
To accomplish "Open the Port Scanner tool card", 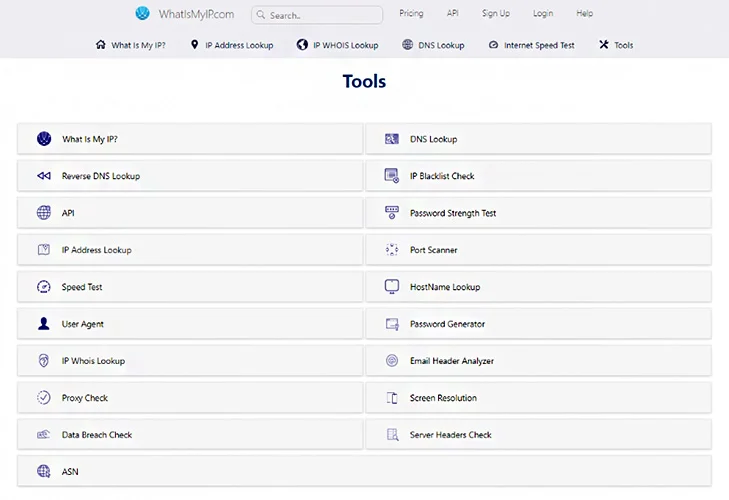I will pos(538,250).
